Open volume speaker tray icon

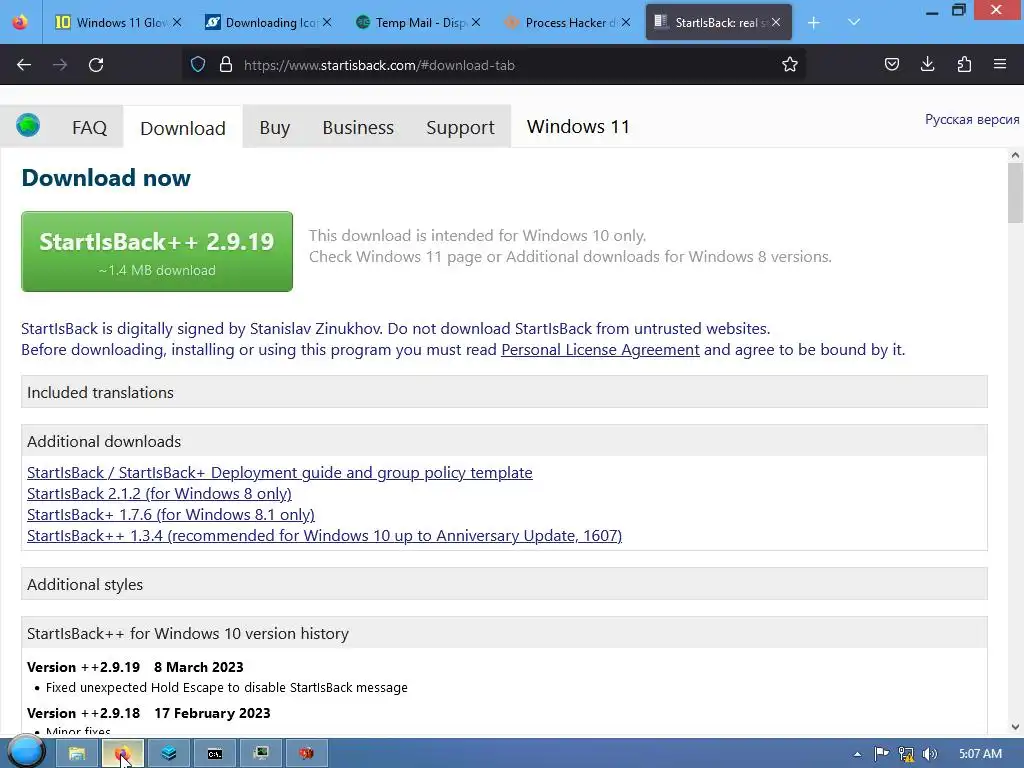[x=930, y=754]
